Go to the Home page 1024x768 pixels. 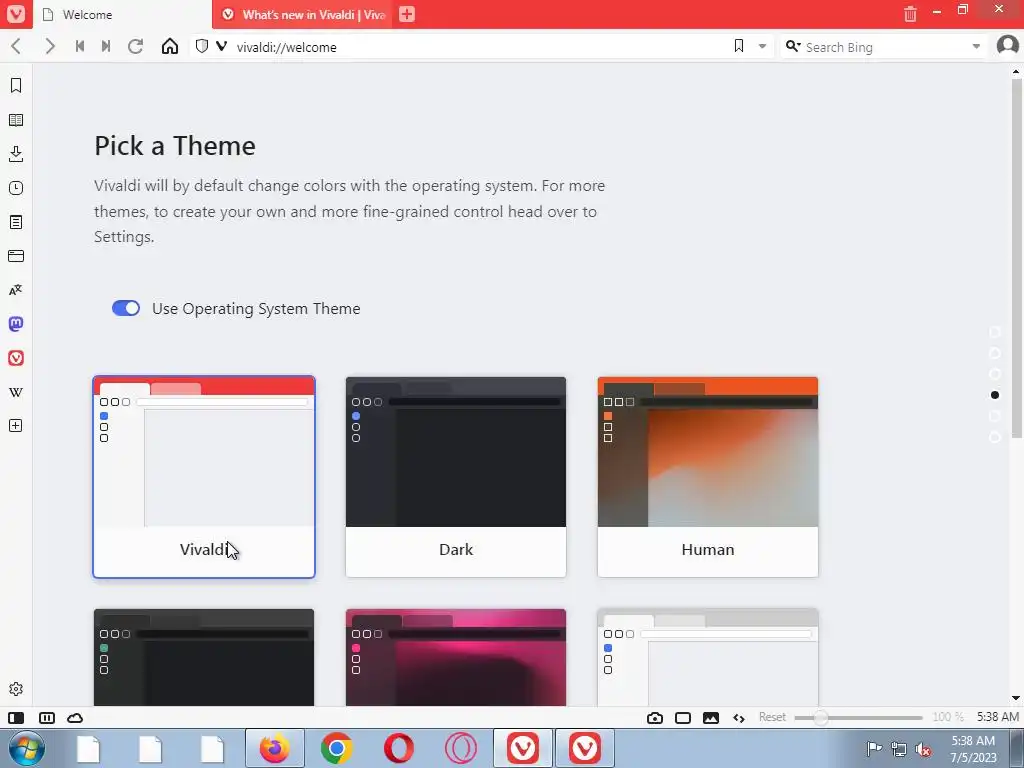(x=170, y=46)
